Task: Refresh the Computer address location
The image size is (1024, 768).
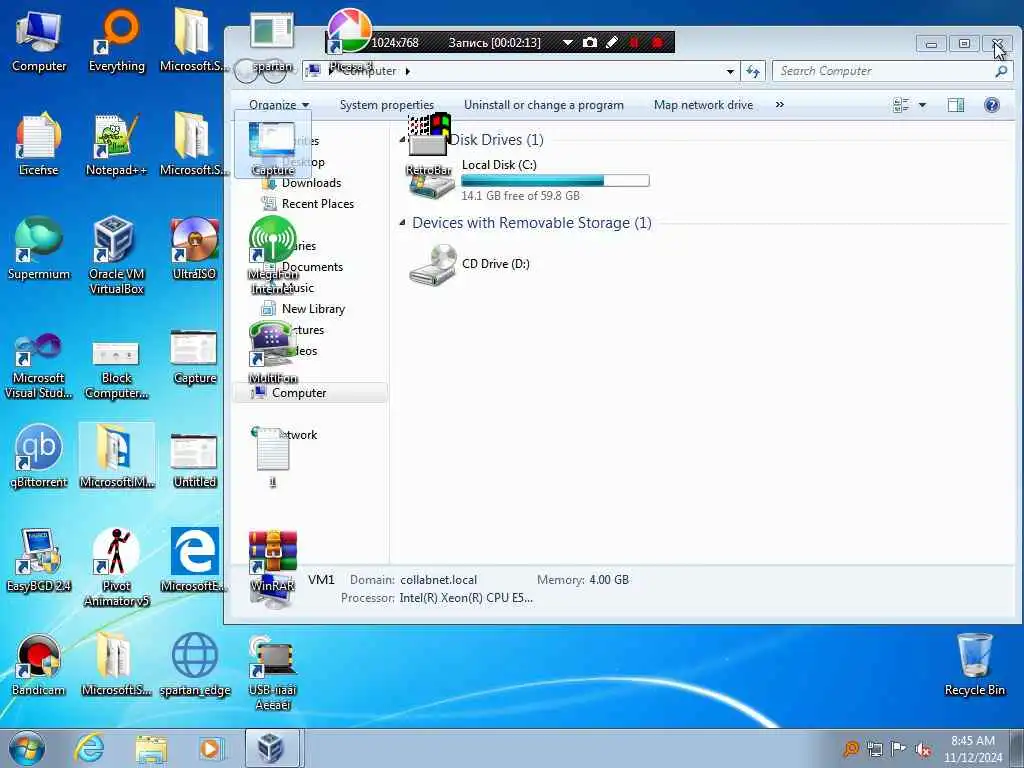Action: pos(753,71)
